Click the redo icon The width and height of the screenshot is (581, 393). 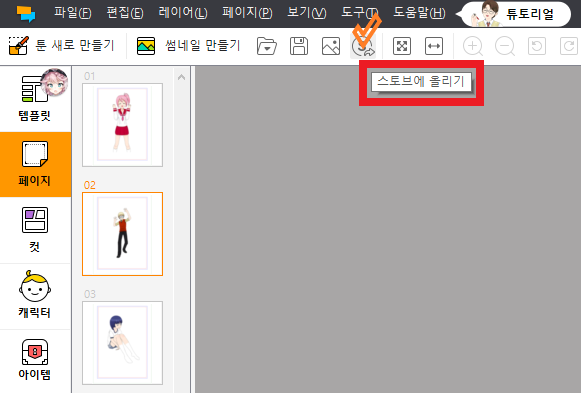click(x=568, y=46)
